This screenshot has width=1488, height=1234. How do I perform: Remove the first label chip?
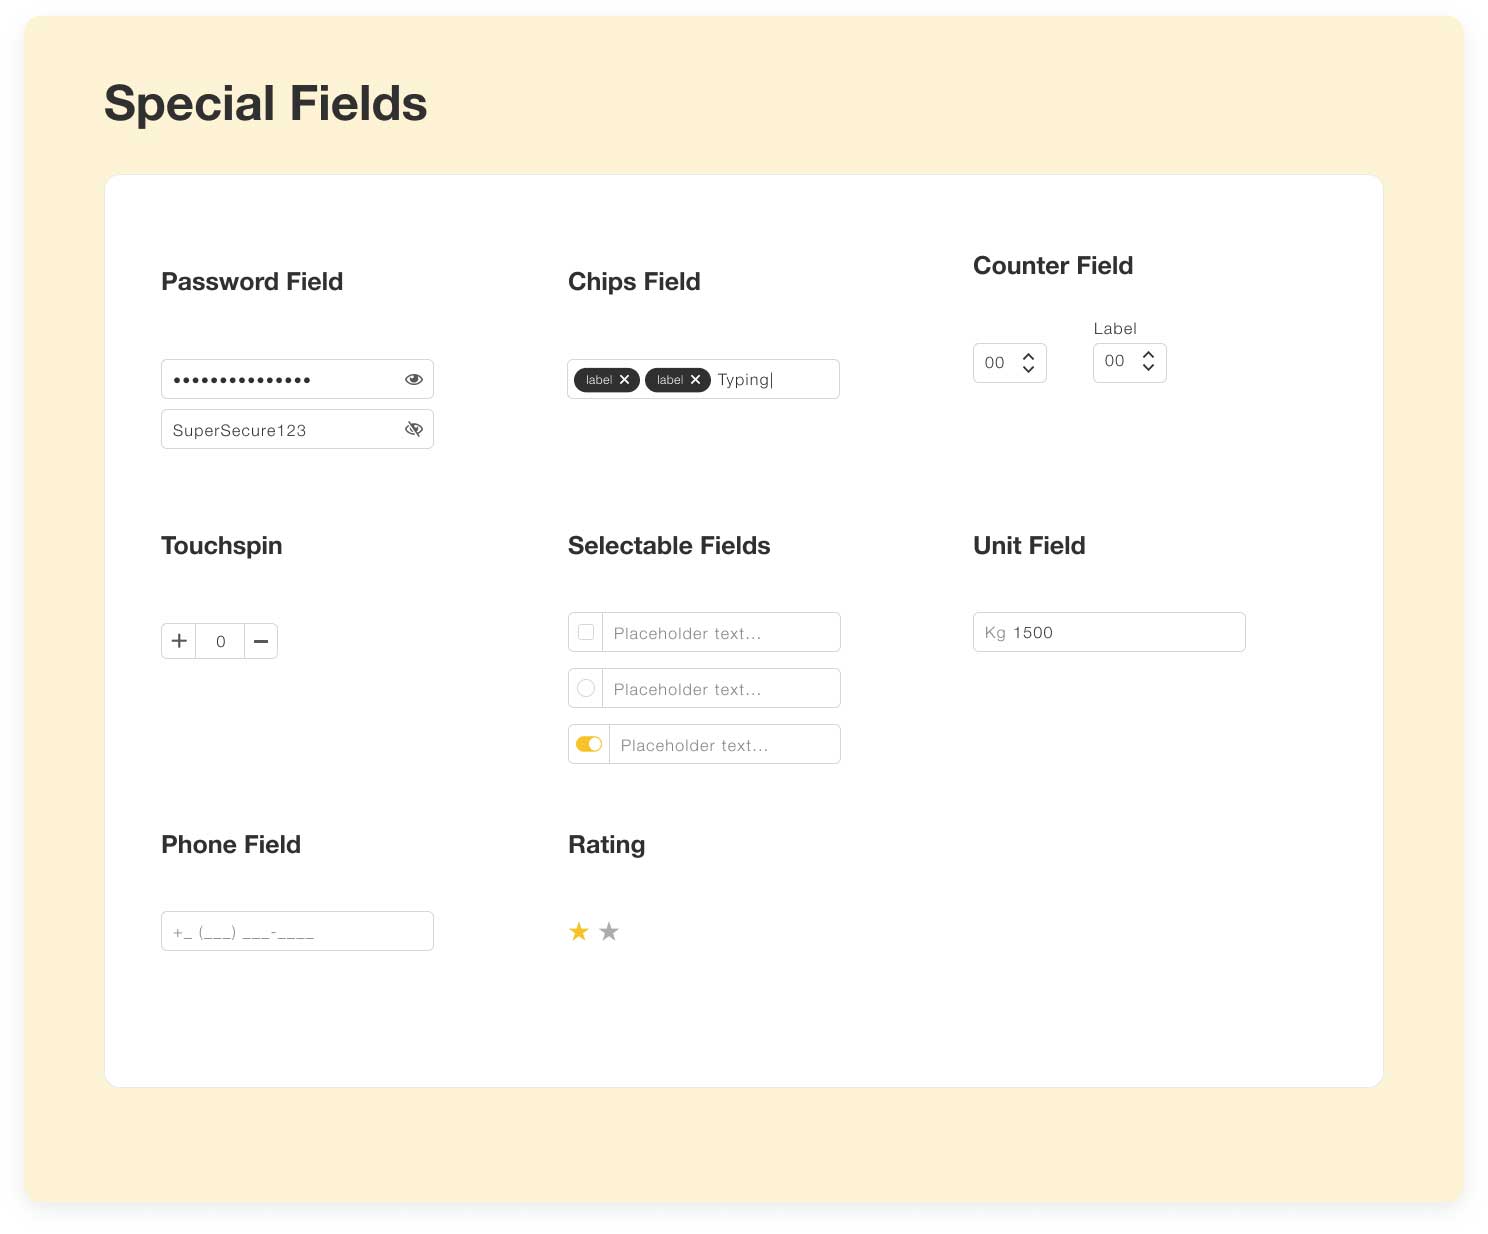[x=624, y=380]
